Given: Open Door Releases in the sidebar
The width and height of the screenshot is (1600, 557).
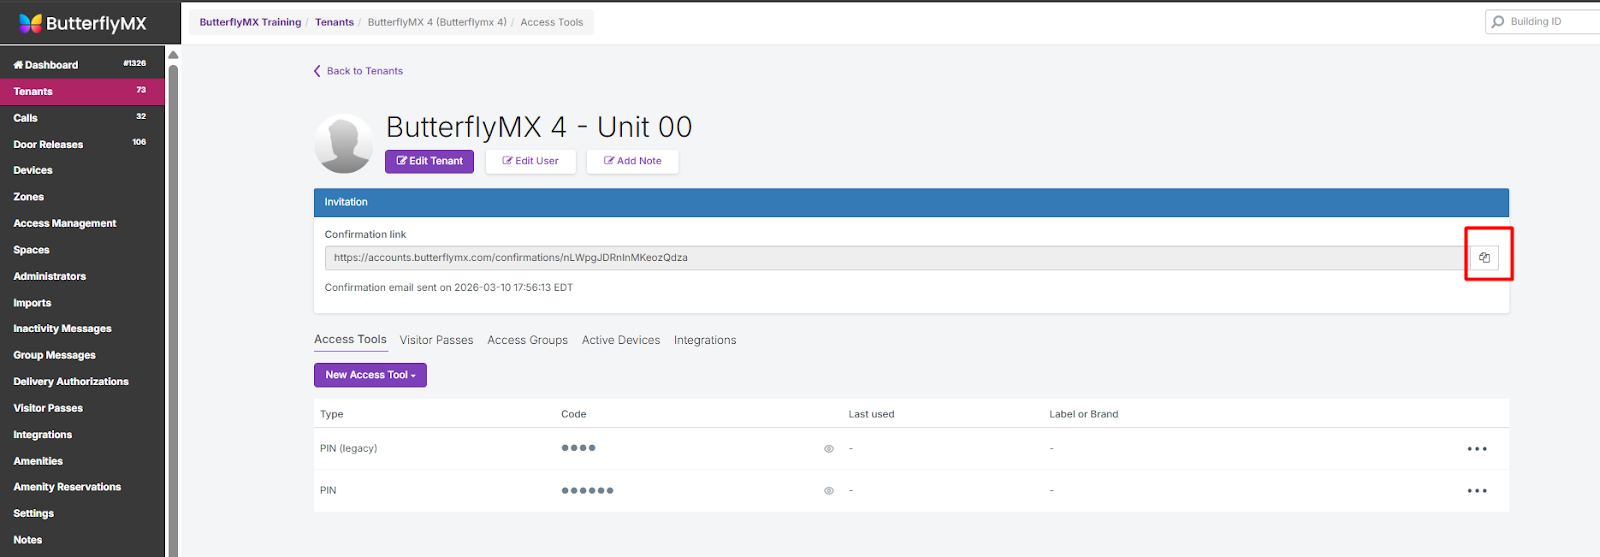Looking at the screenshot, I should pos(48,144).
